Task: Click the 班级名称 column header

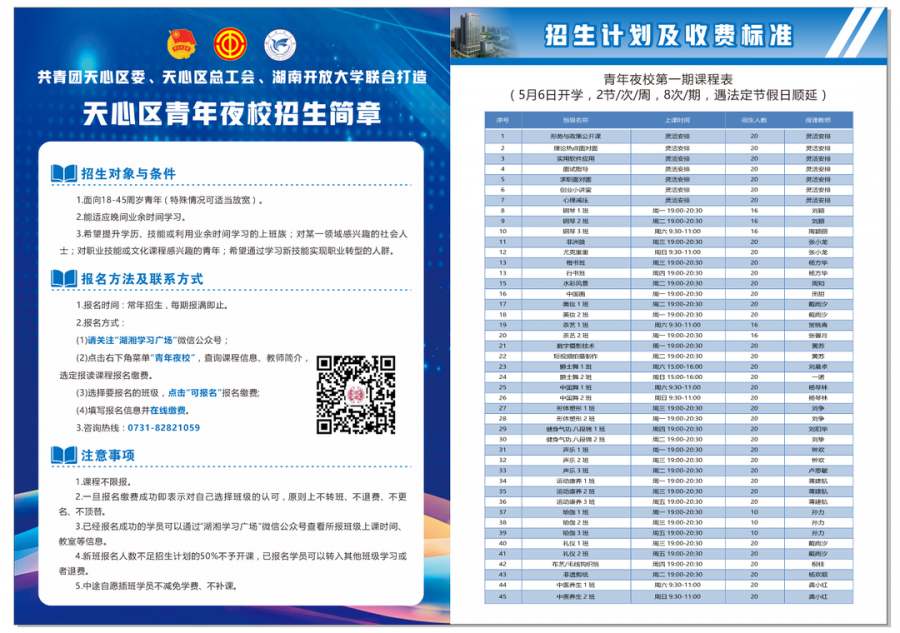Action: [x=576, y=120]
